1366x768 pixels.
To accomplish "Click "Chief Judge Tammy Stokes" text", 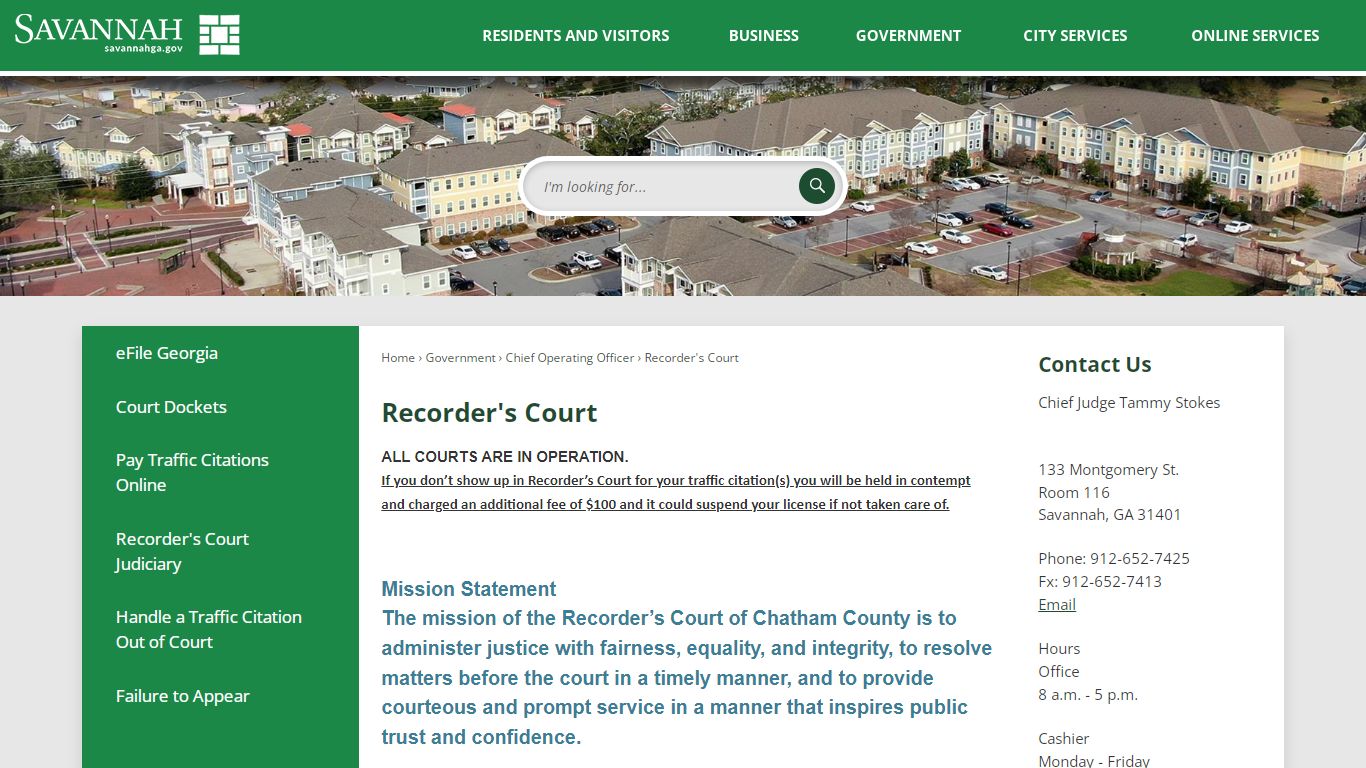I will click(x=1129, y=402).
